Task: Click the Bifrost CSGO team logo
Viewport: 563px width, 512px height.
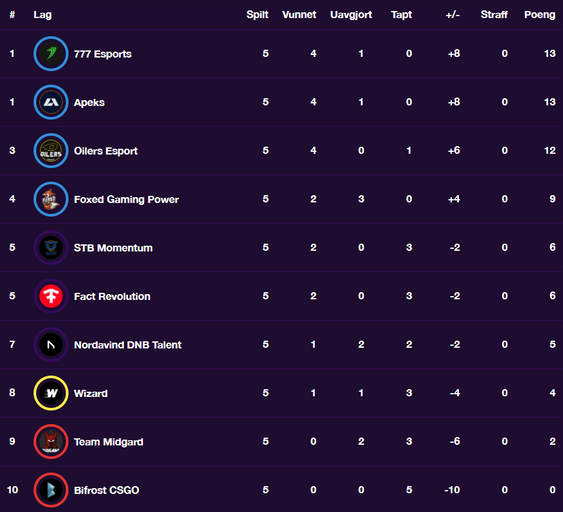Action: [x=51, y=490]
